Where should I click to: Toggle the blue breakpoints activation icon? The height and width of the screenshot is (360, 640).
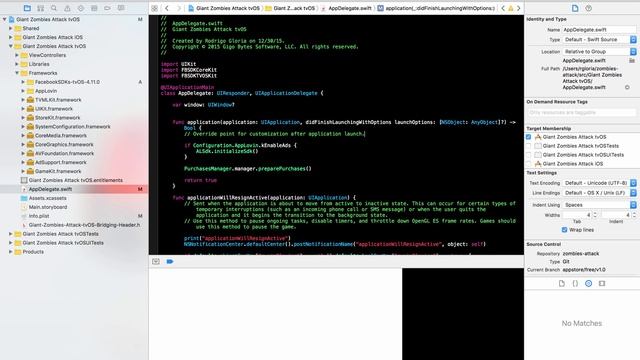coord(170,261)
